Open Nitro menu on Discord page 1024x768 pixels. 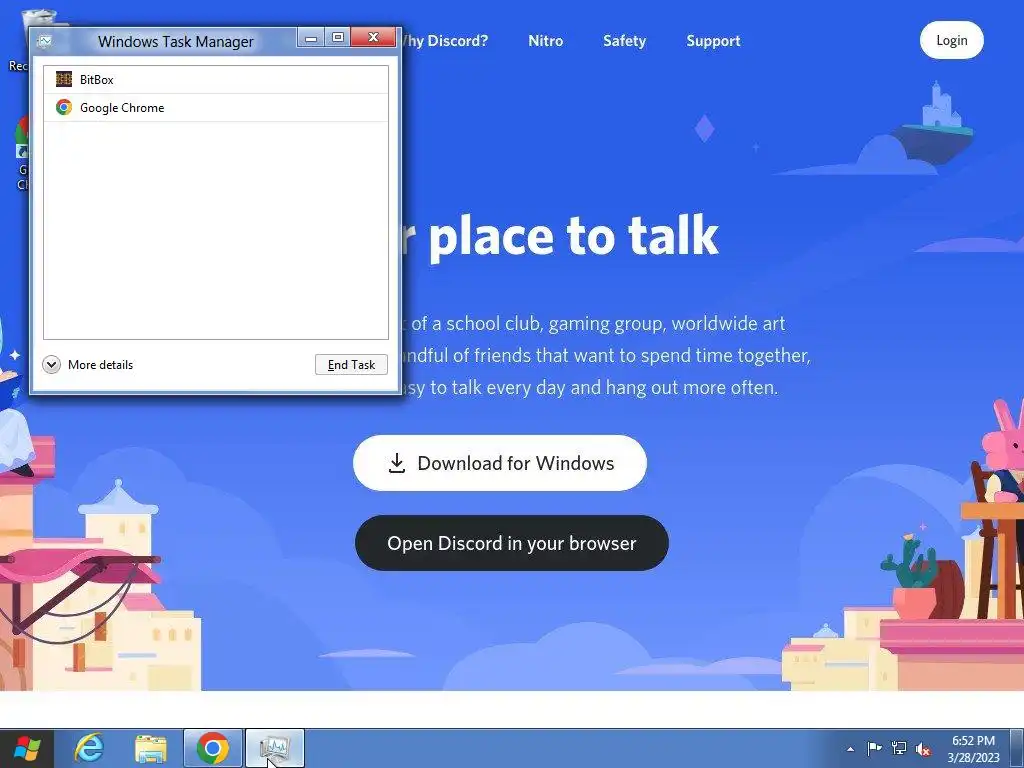(545, 40)
